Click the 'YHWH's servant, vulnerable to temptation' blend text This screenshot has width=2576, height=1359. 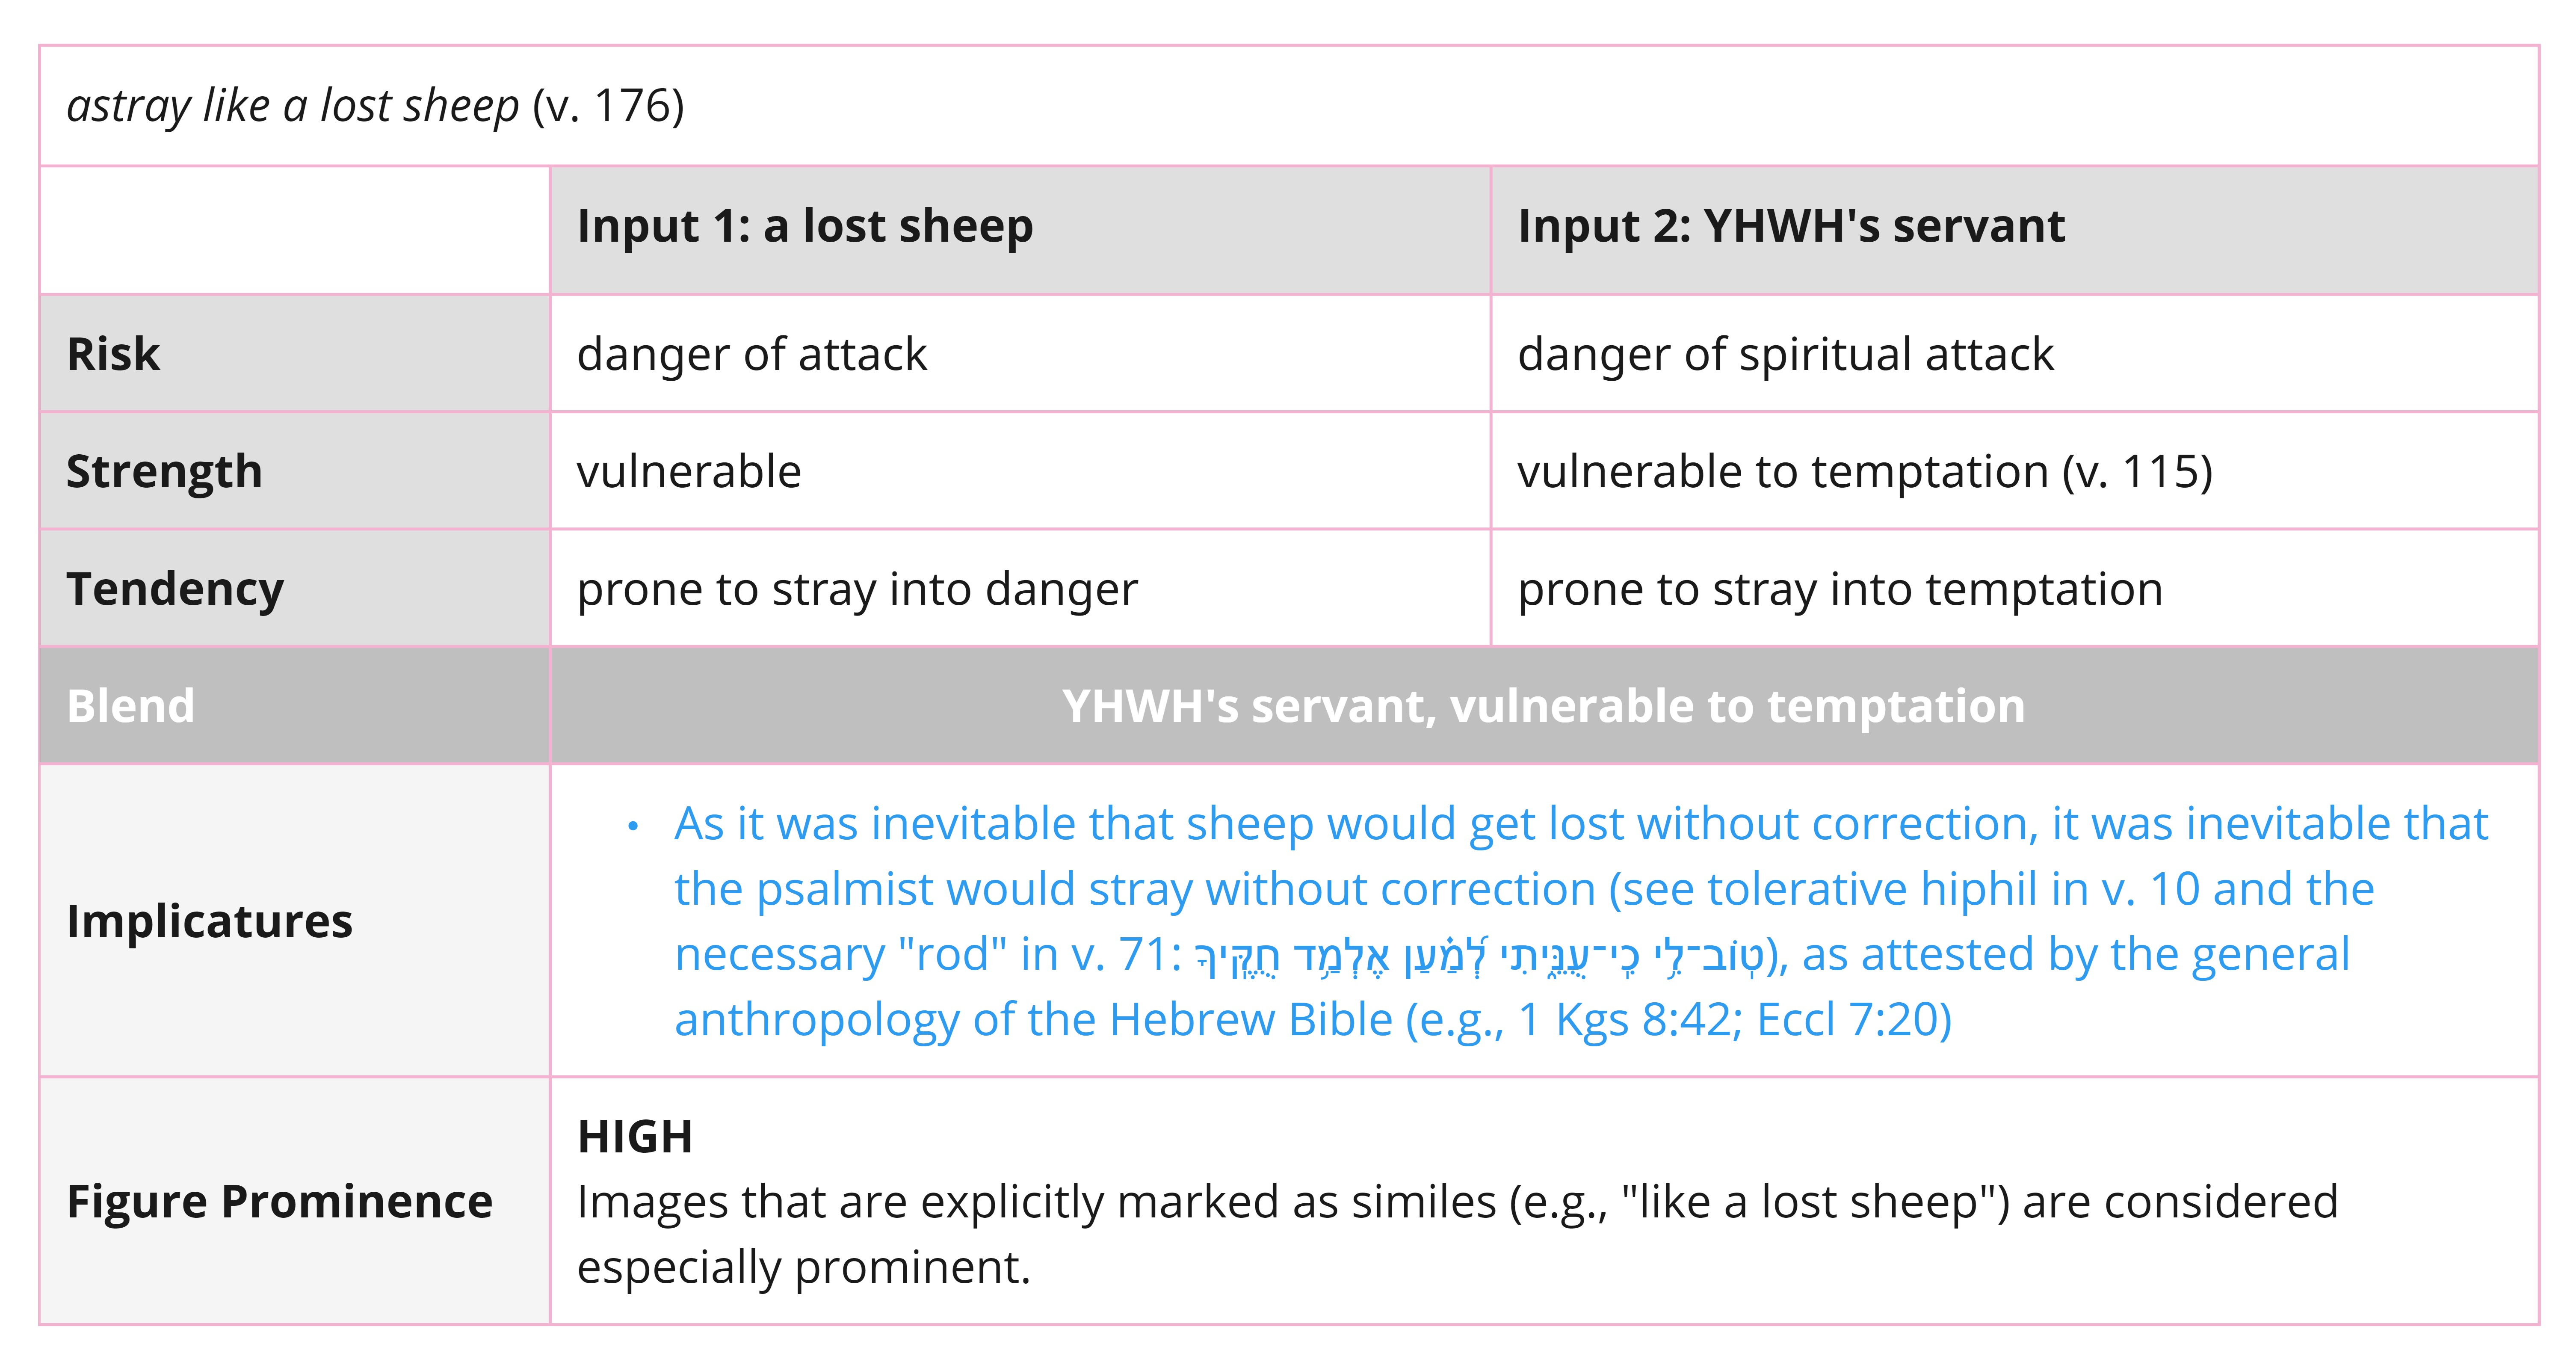point(1543,706)
